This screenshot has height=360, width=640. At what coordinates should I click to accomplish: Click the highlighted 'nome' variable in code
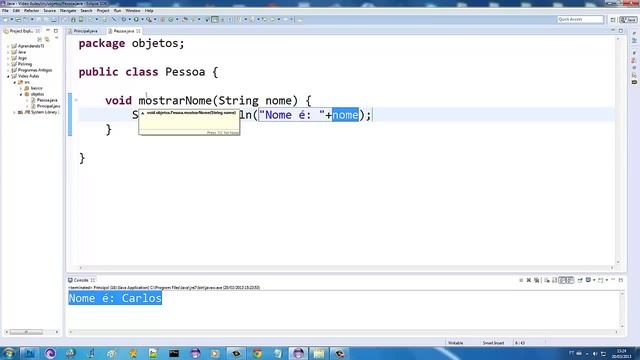tap(345, 115)
